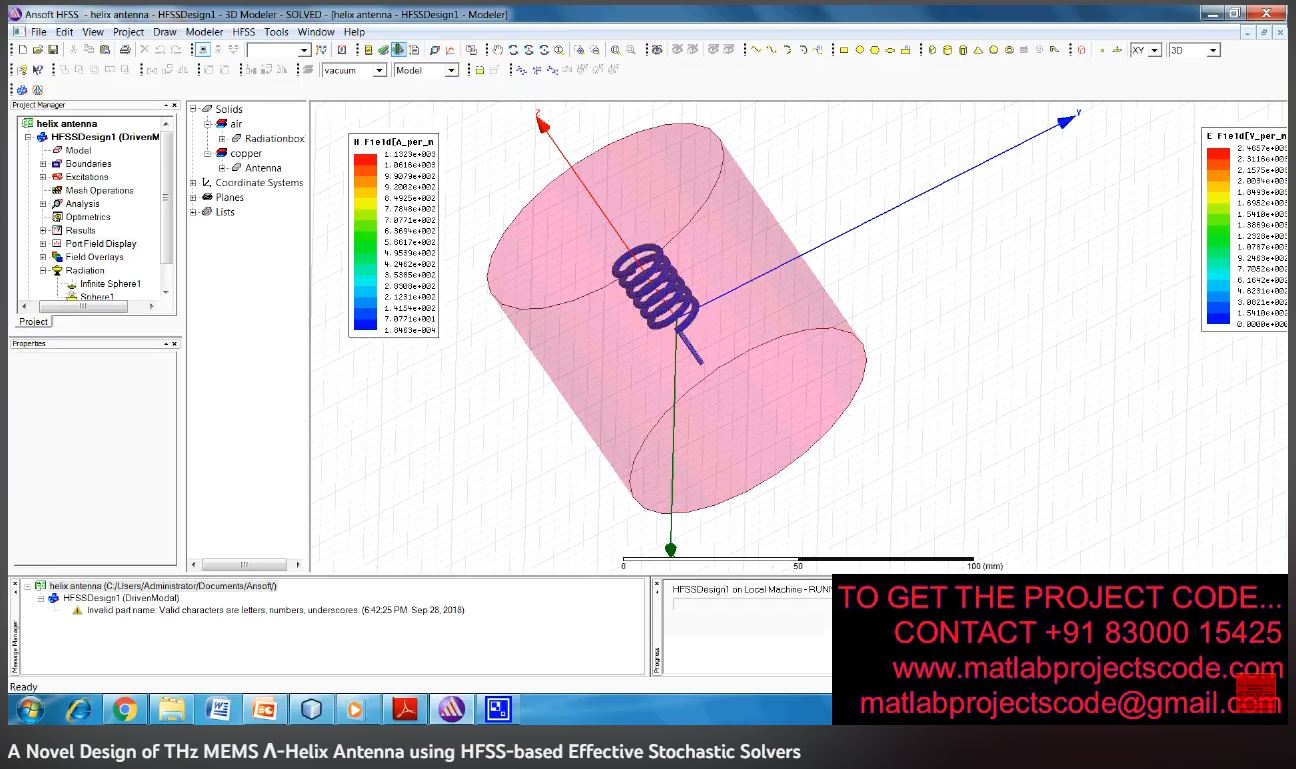Select the Draw circle tool

pos(859,50)
